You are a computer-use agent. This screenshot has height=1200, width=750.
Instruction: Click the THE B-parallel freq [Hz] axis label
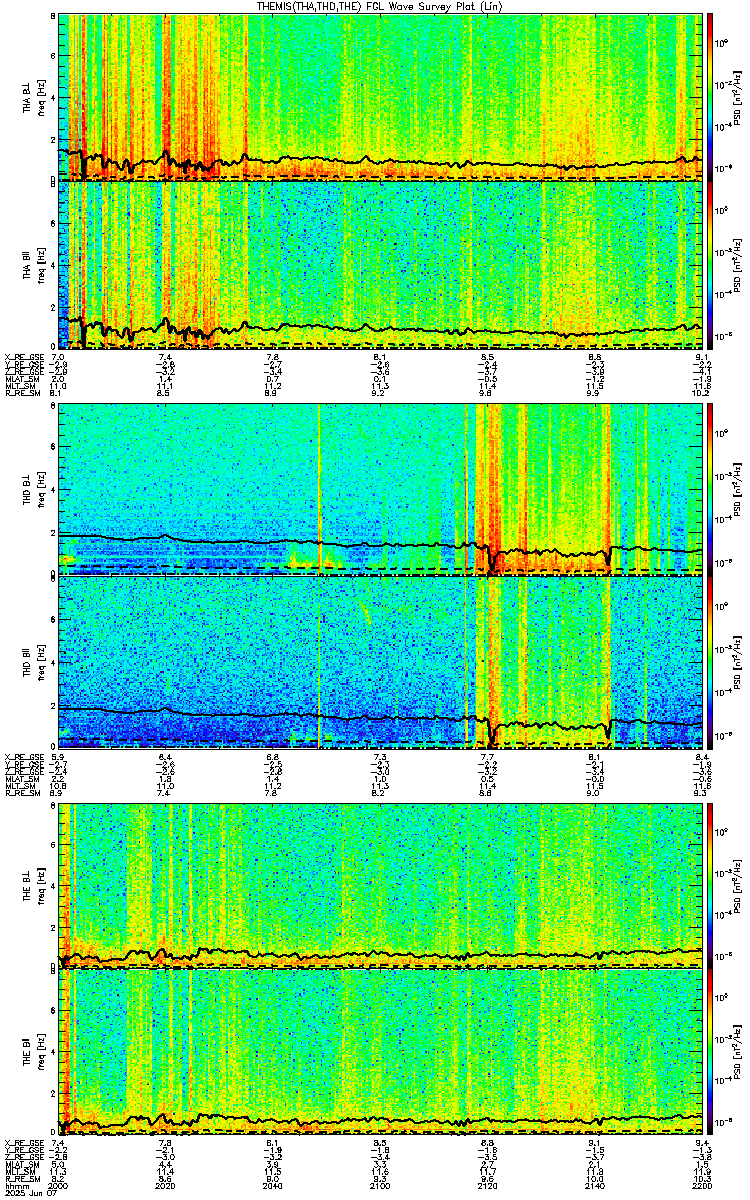[42, 1053]
